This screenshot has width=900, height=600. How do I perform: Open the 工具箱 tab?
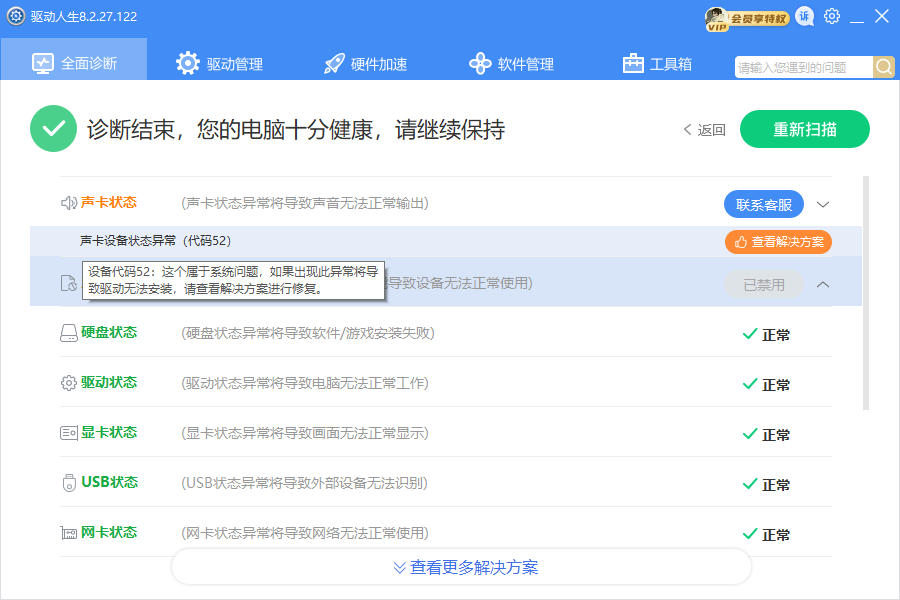(657, 63)
